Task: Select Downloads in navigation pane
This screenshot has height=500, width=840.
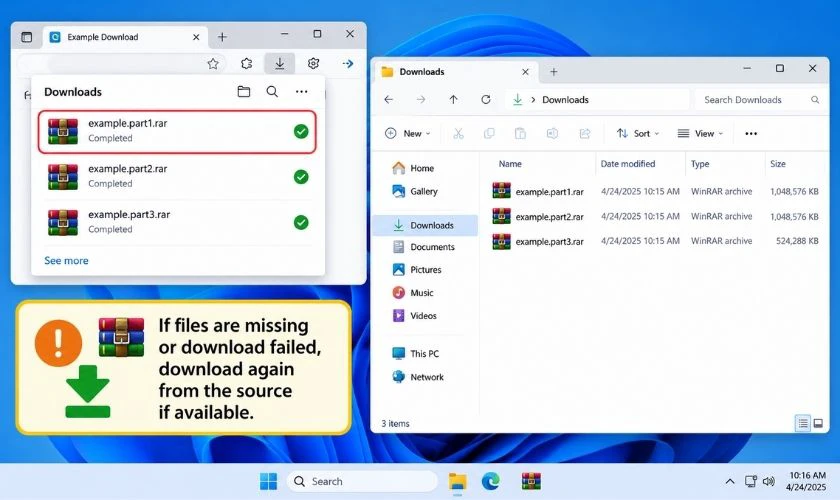Action: 425,226
